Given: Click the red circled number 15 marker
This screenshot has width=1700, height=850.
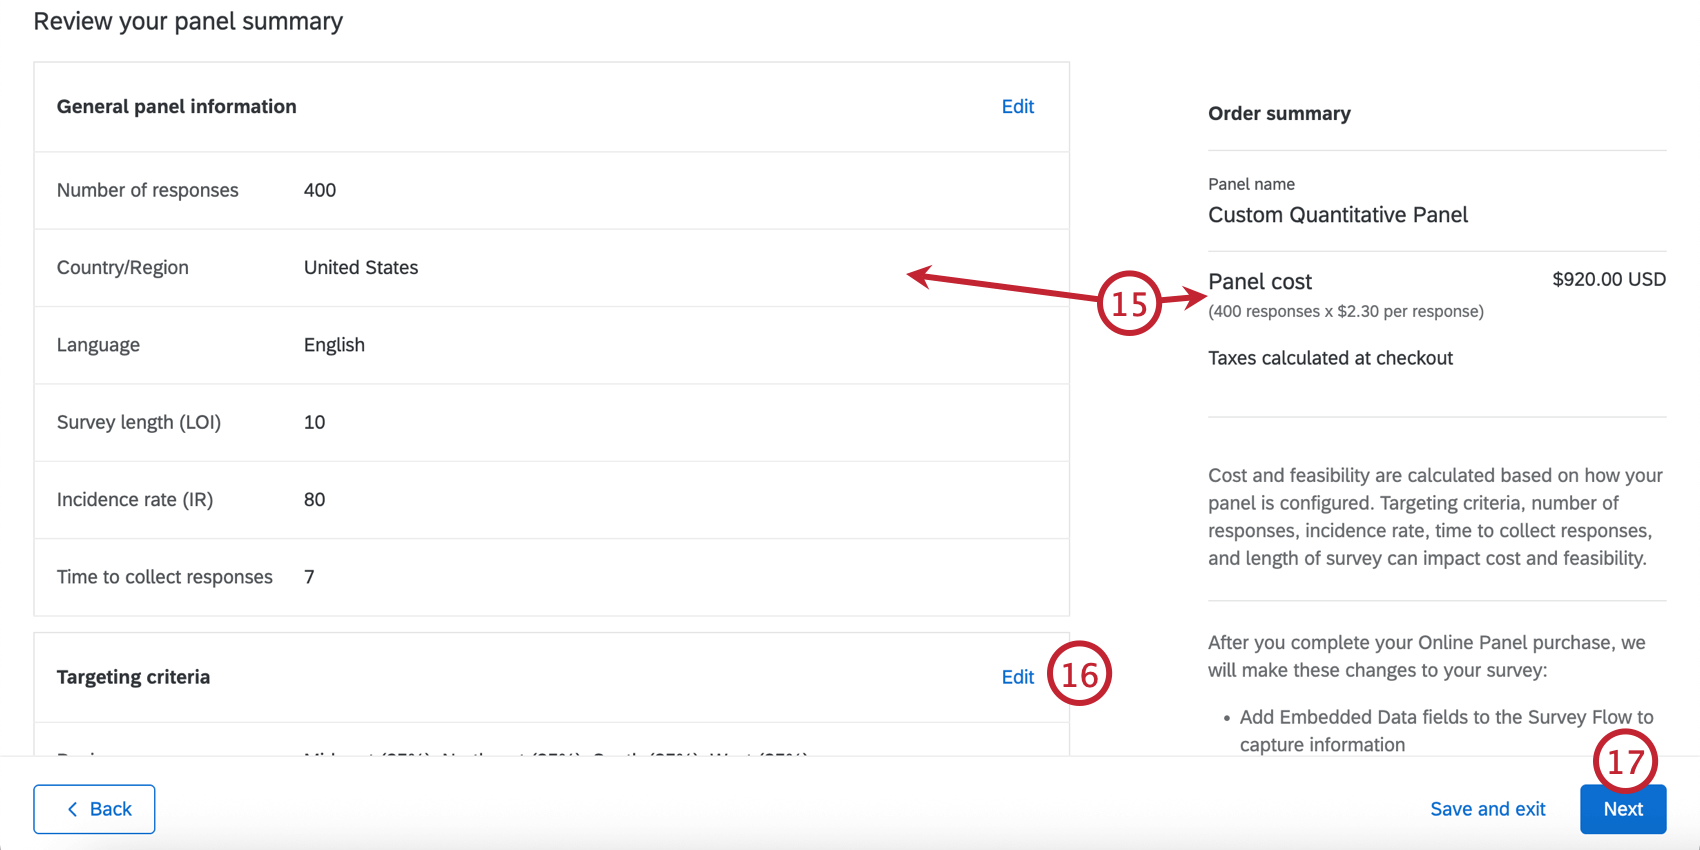Looking at the screenshot, I should tap(1129, 303).
